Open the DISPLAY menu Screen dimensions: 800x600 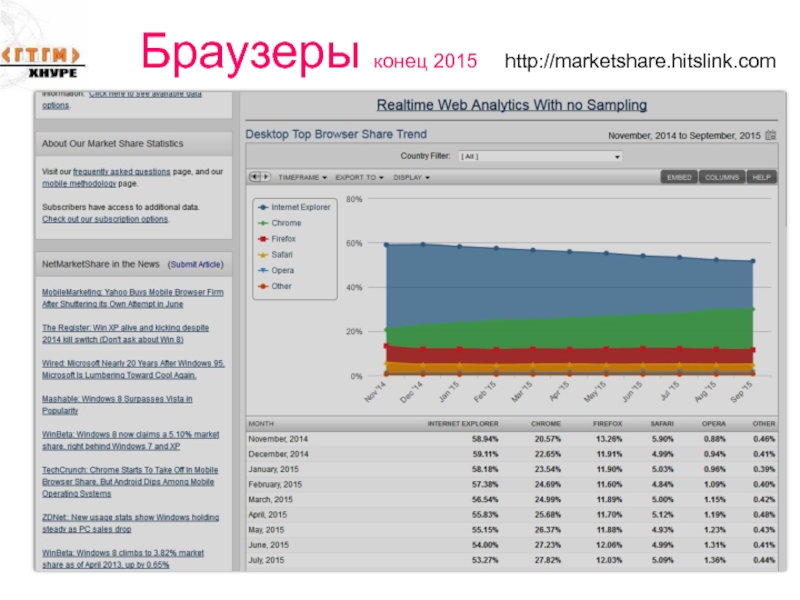(x=411, y=178)
